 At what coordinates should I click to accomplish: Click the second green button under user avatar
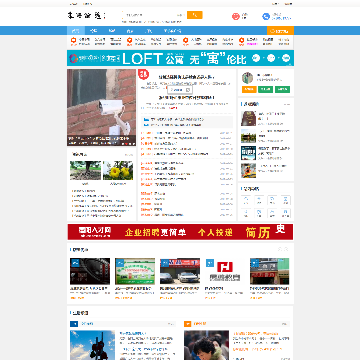283,89
